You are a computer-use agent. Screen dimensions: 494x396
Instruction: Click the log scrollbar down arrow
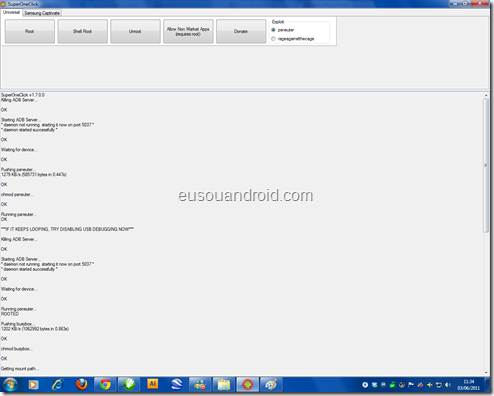pyautogui.click(x=486, y=372)
